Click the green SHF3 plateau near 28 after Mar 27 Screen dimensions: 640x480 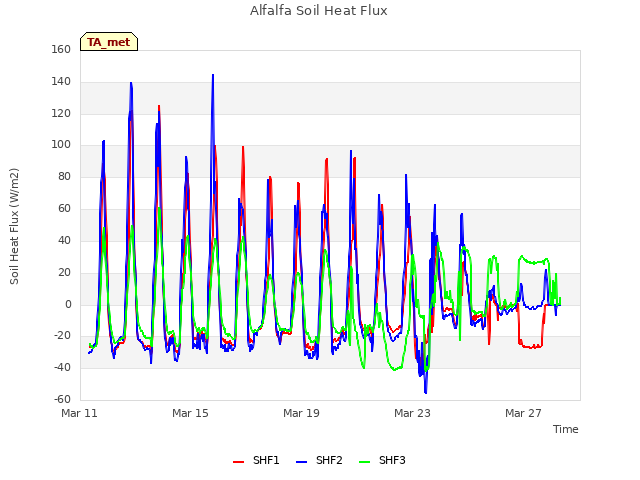pyautogui.click(x=533, y=262)
